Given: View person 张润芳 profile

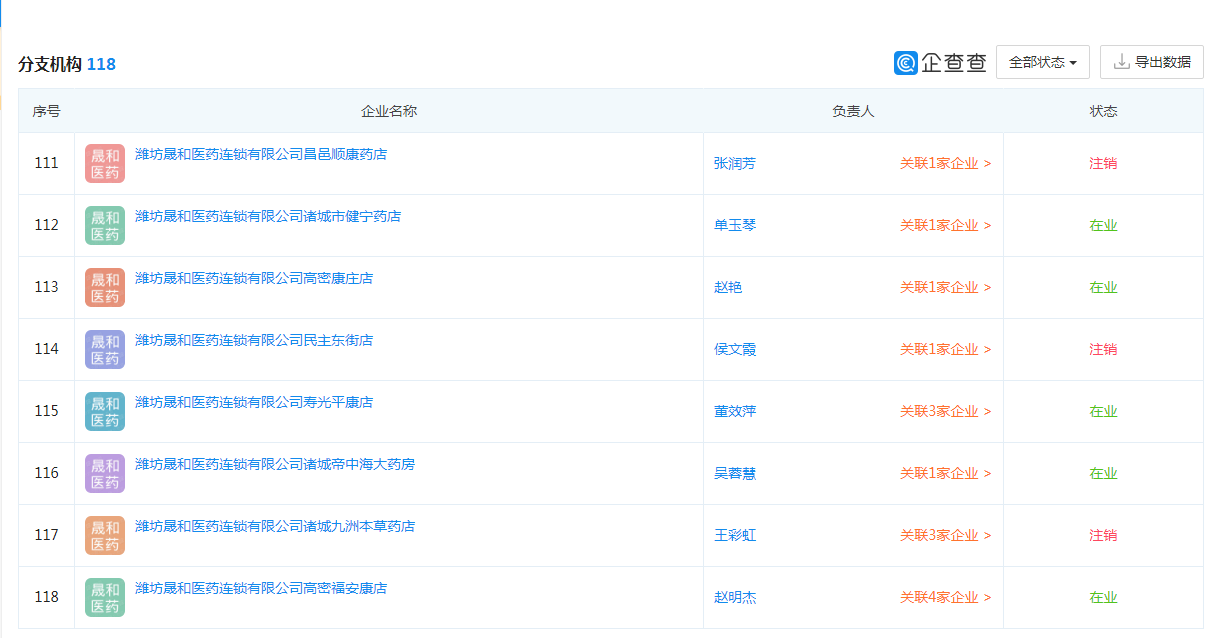Looking at the screenshot, I should pyautogui.click(x=735, y=163).
